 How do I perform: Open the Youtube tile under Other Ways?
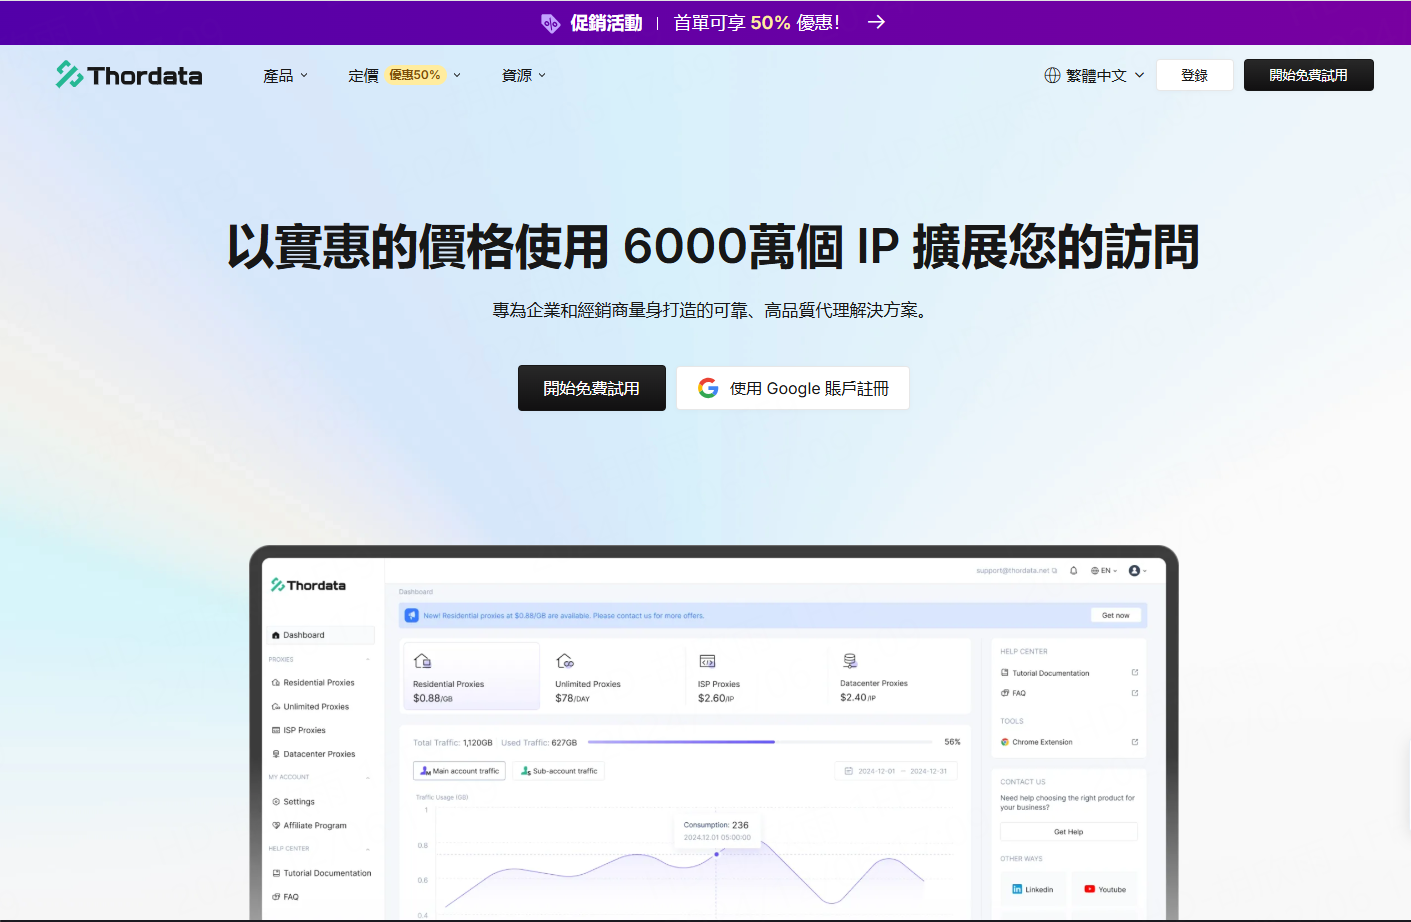(x=1105, y=889)
